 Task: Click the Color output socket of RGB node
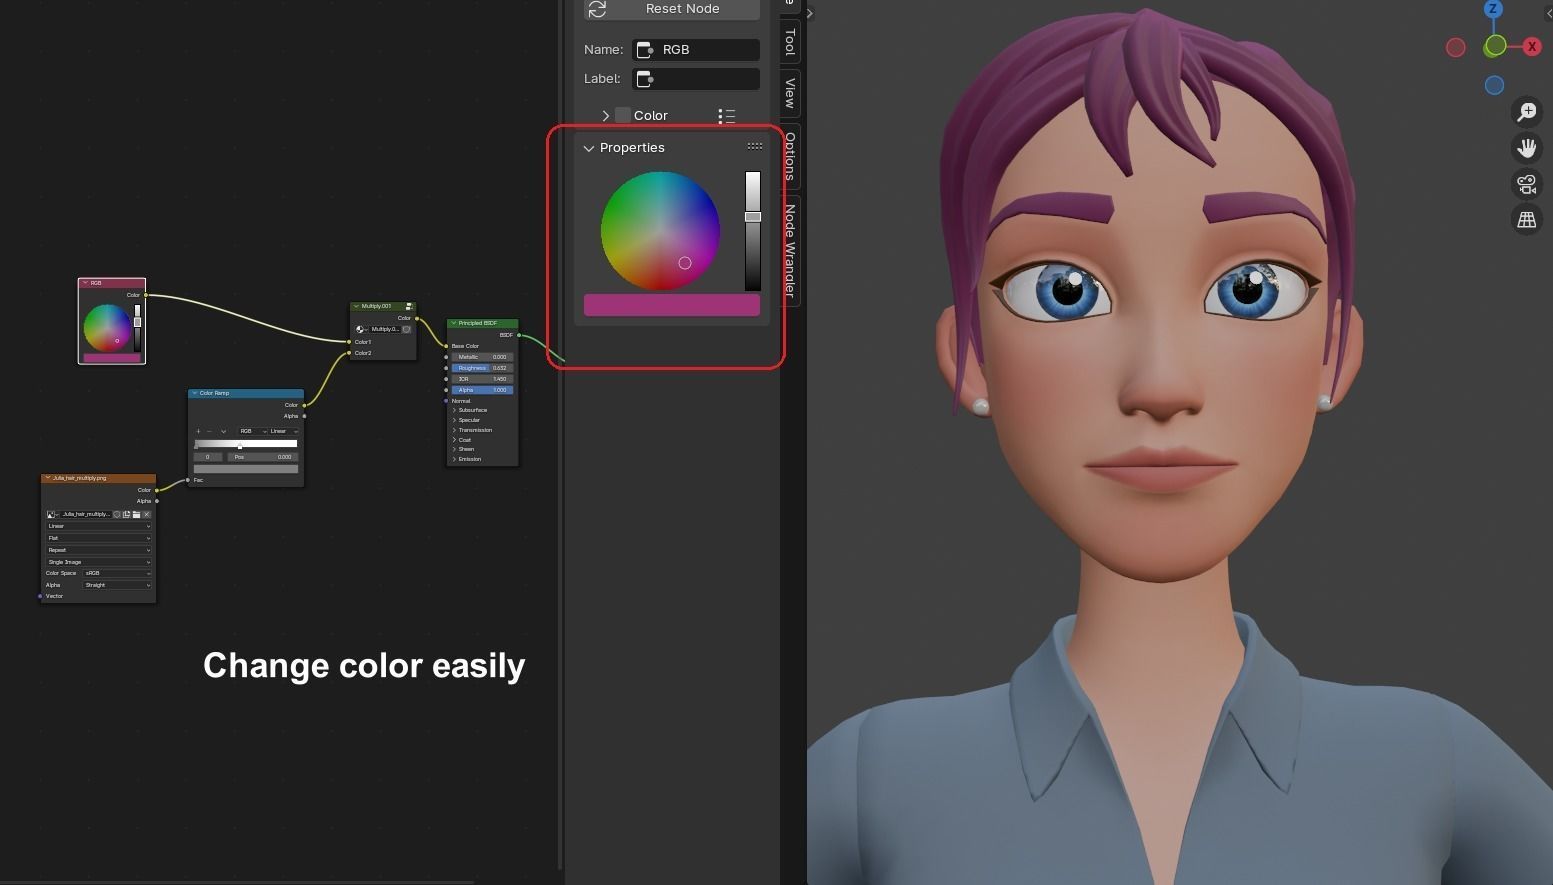[146, 295]
